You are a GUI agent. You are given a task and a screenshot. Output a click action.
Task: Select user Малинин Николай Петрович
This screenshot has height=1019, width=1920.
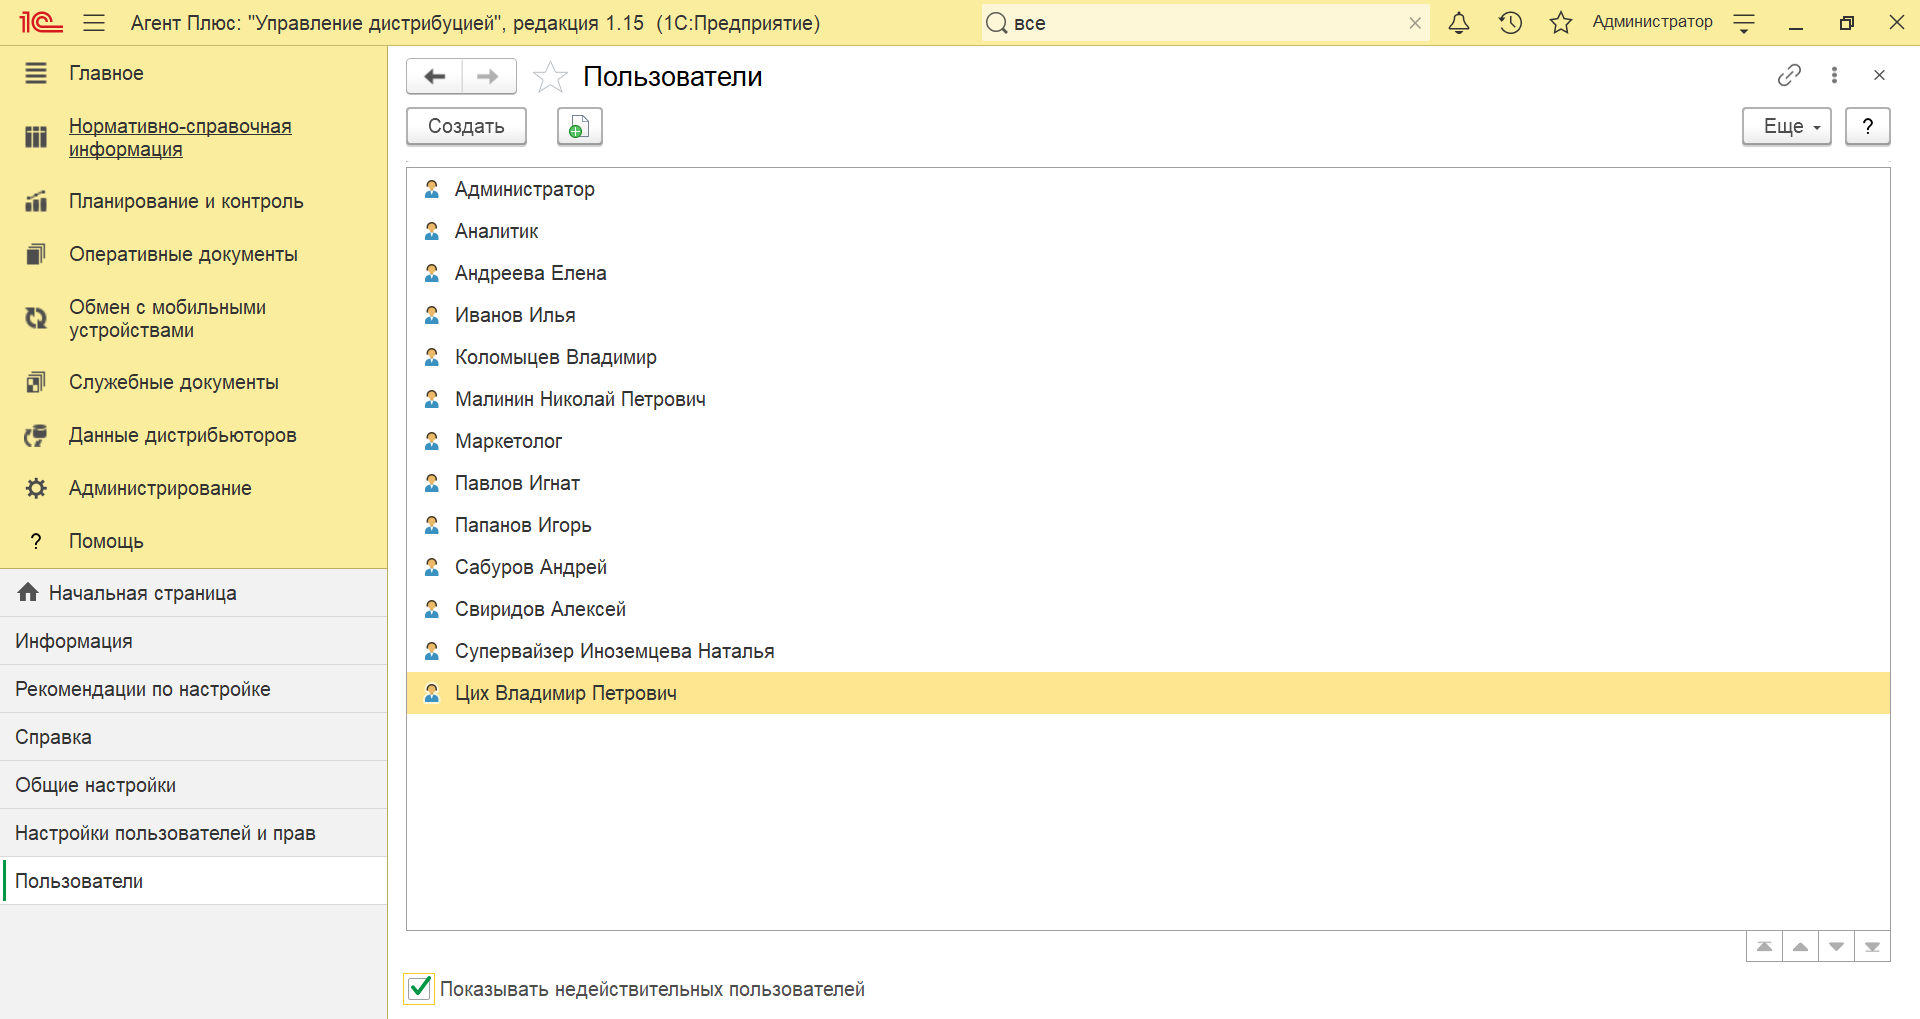coord(1148,399)
